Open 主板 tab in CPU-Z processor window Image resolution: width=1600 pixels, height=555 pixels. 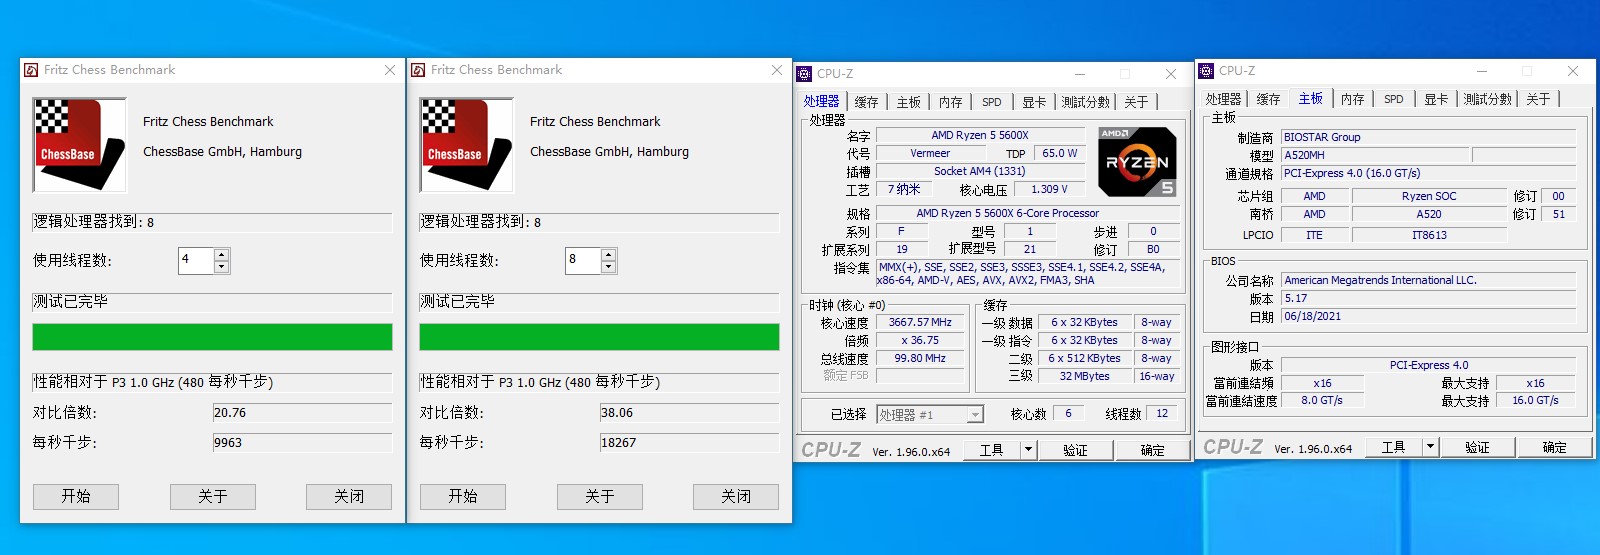908,102
